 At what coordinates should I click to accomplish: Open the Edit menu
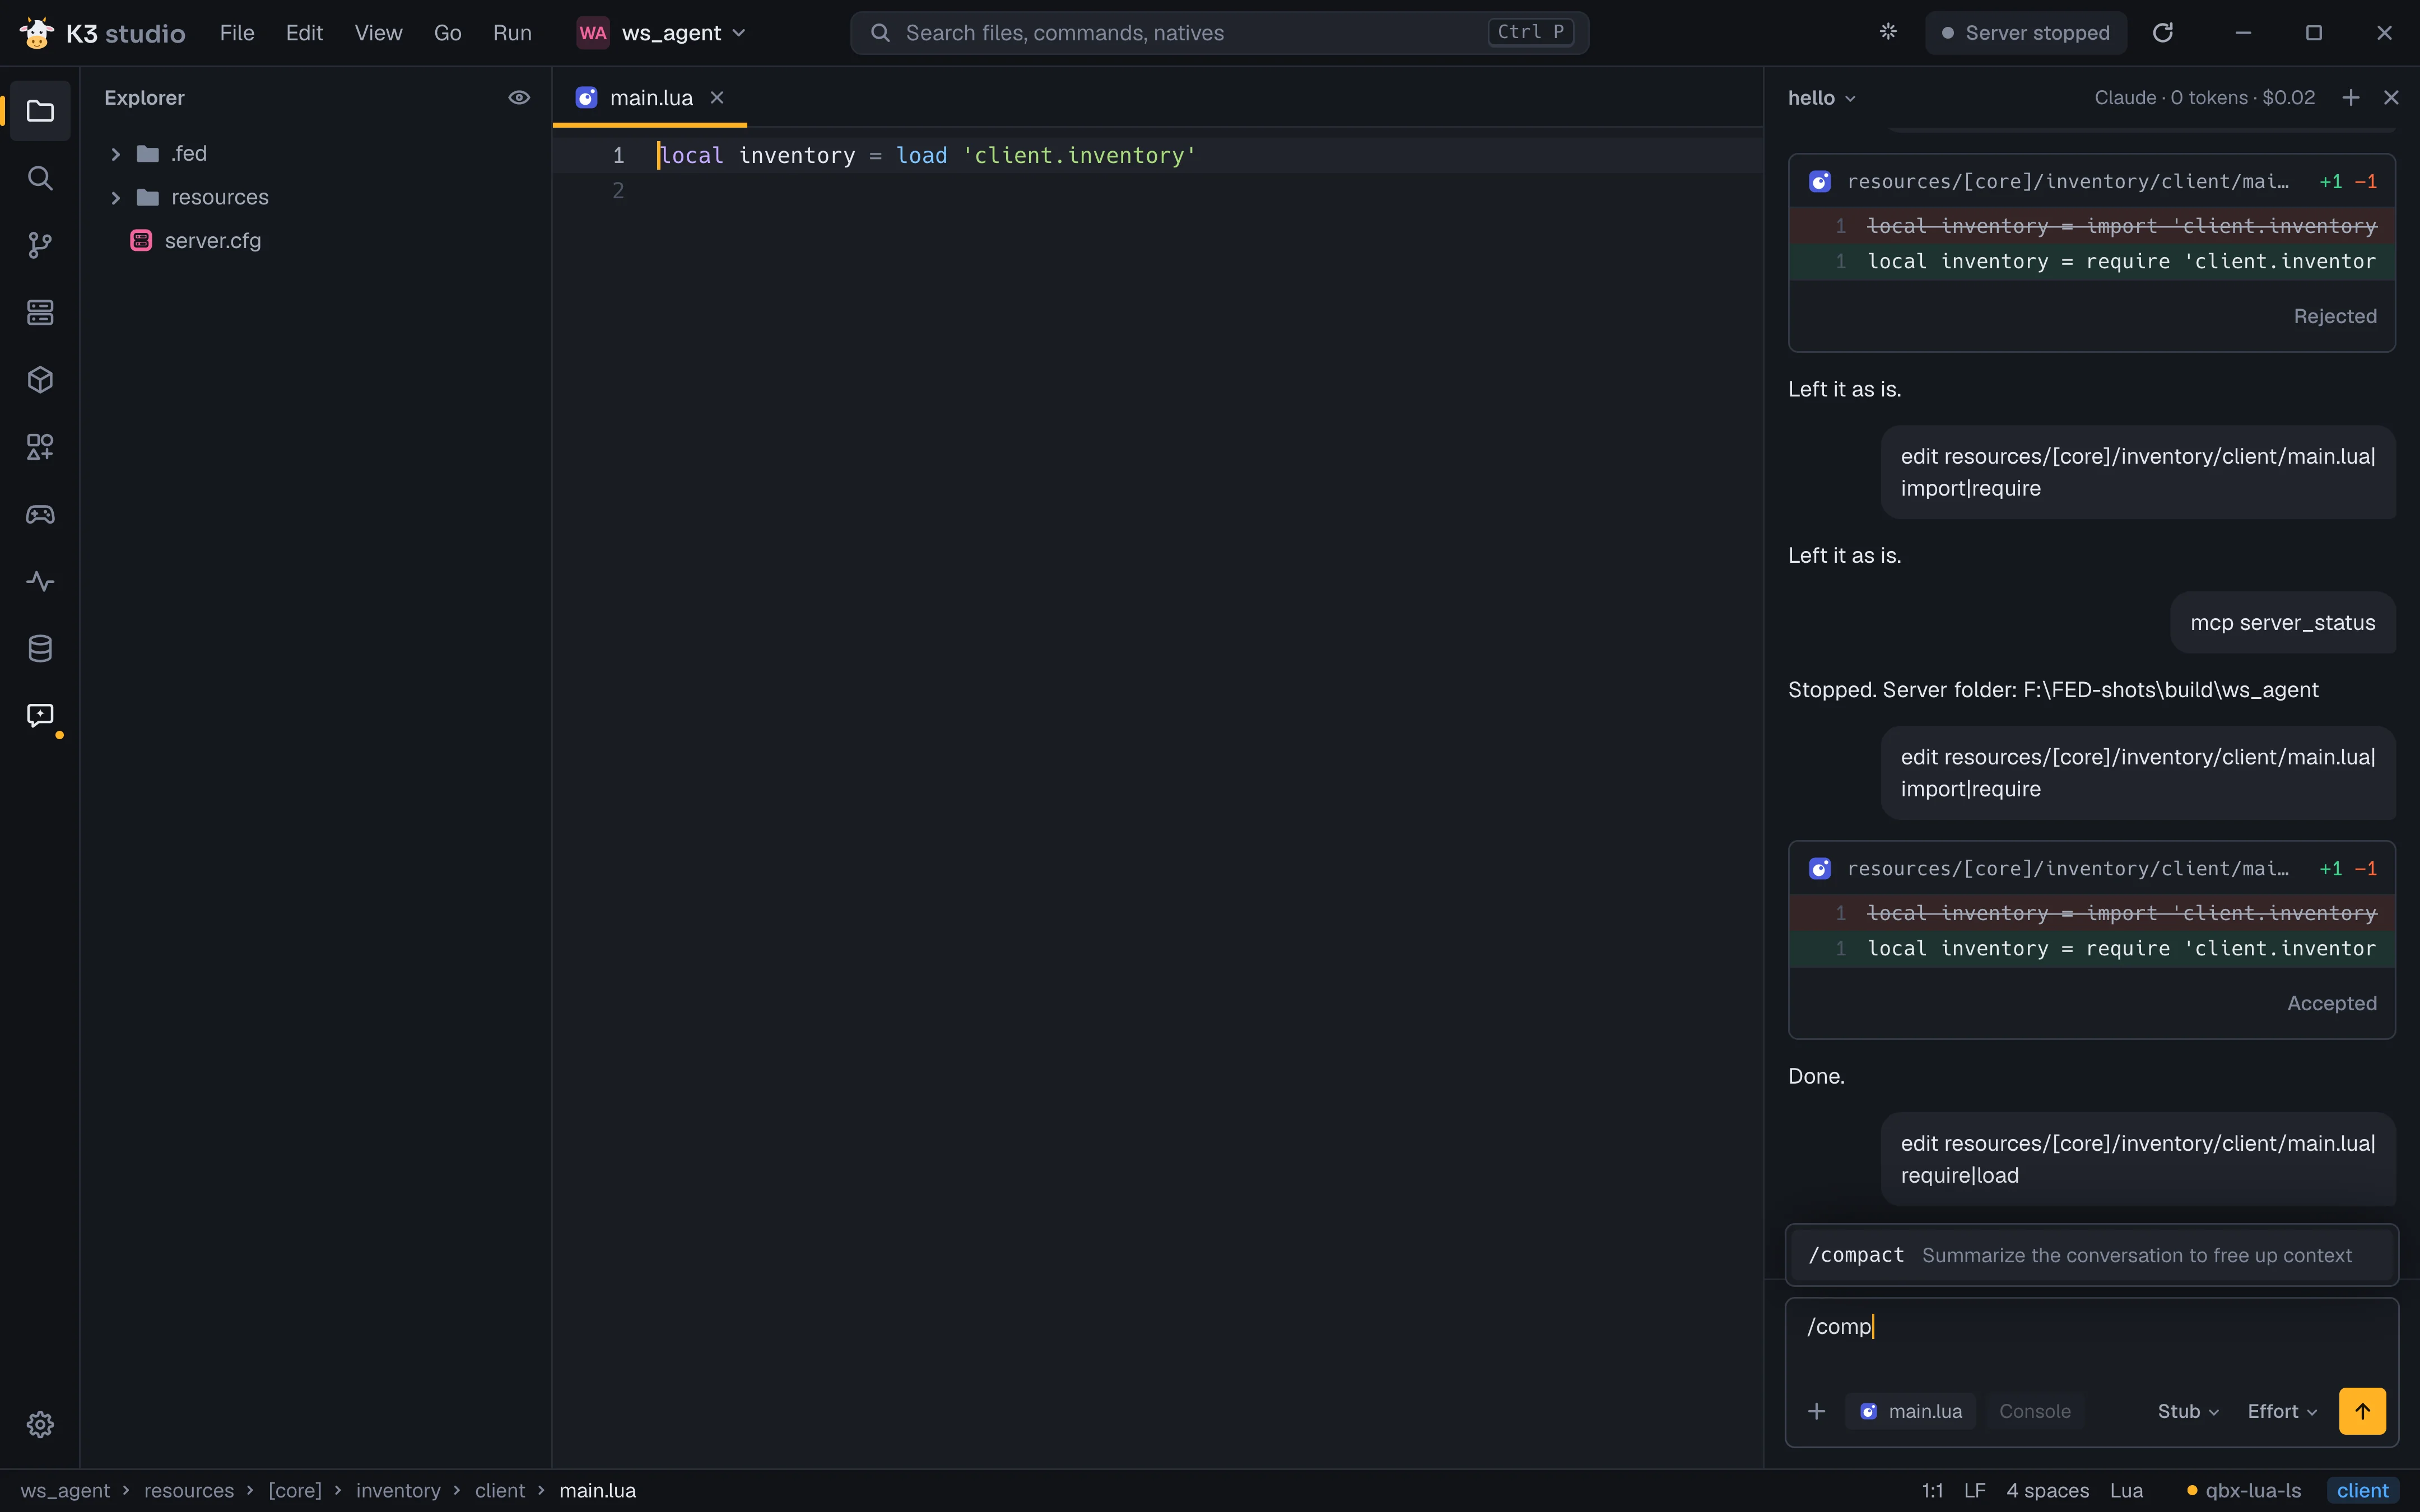[x=304, y=33]
